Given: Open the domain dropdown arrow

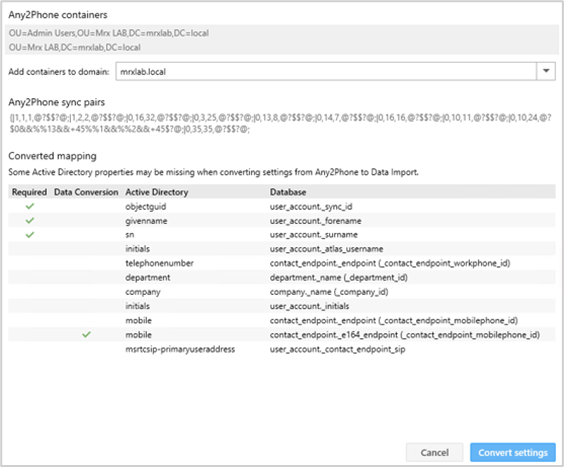Looking at the screenshot, I should pyautogui.click(x=546, y=71).
